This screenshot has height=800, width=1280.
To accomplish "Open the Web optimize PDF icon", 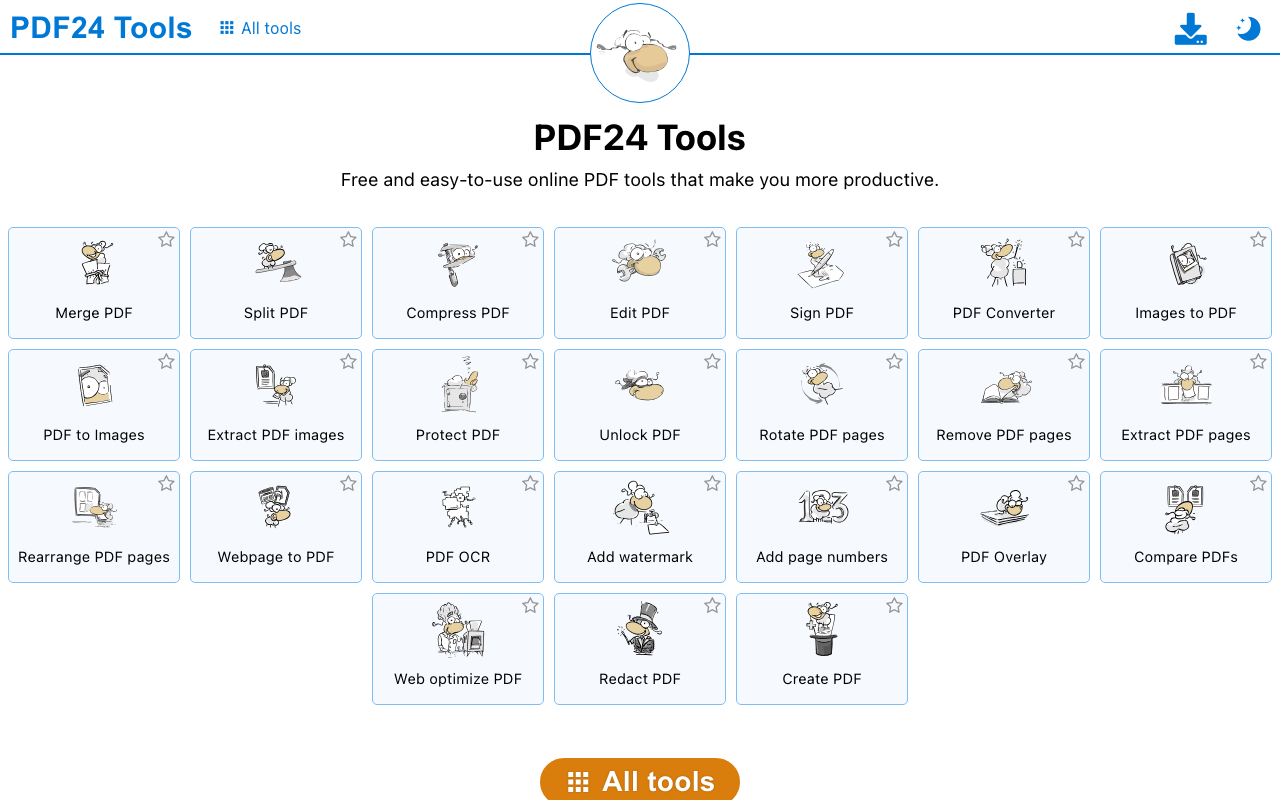I will tap(458, 629).
